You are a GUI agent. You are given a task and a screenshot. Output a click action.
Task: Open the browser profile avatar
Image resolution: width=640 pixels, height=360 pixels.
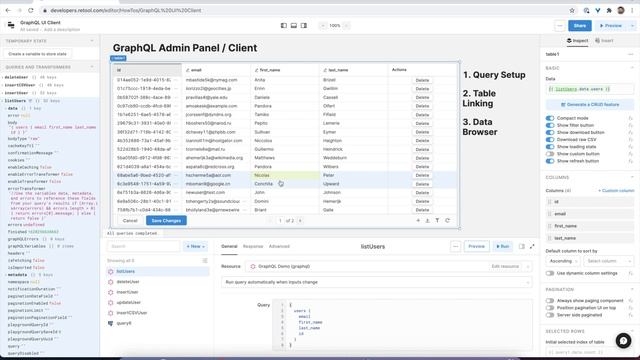click(621, 10)
